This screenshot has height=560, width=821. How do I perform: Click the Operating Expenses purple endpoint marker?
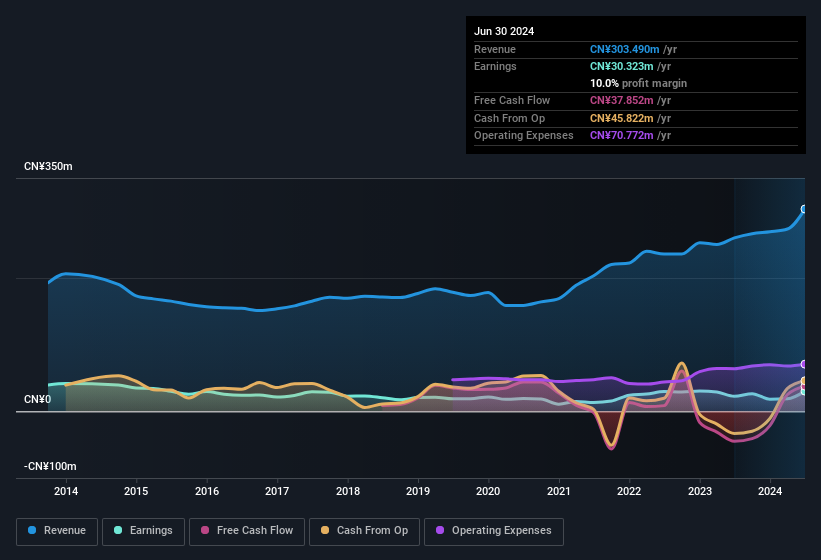804,364
